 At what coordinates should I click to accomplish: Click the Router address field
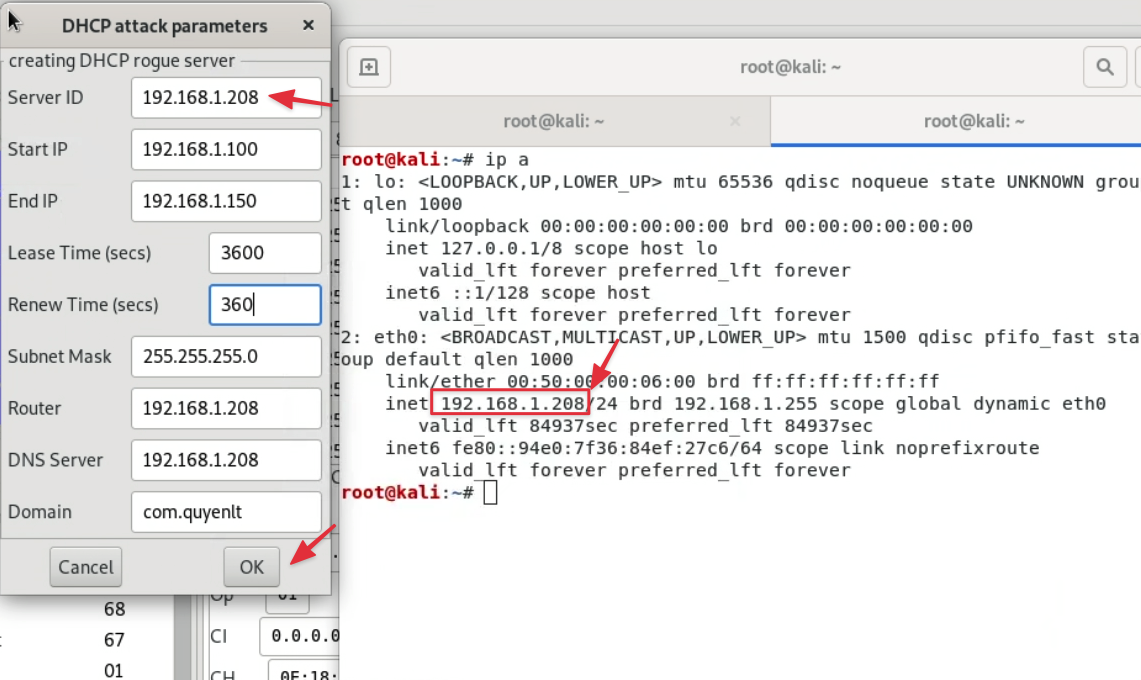coord(226,408)
